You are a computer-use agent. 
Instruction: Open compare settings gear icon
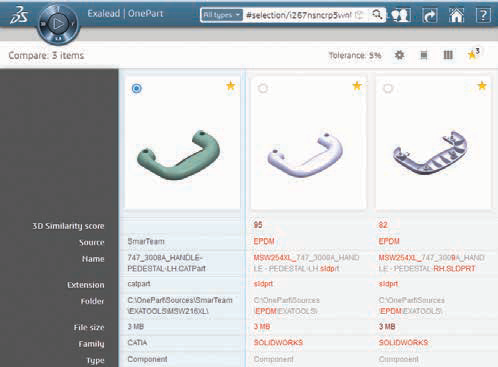(x=399, y=55)
